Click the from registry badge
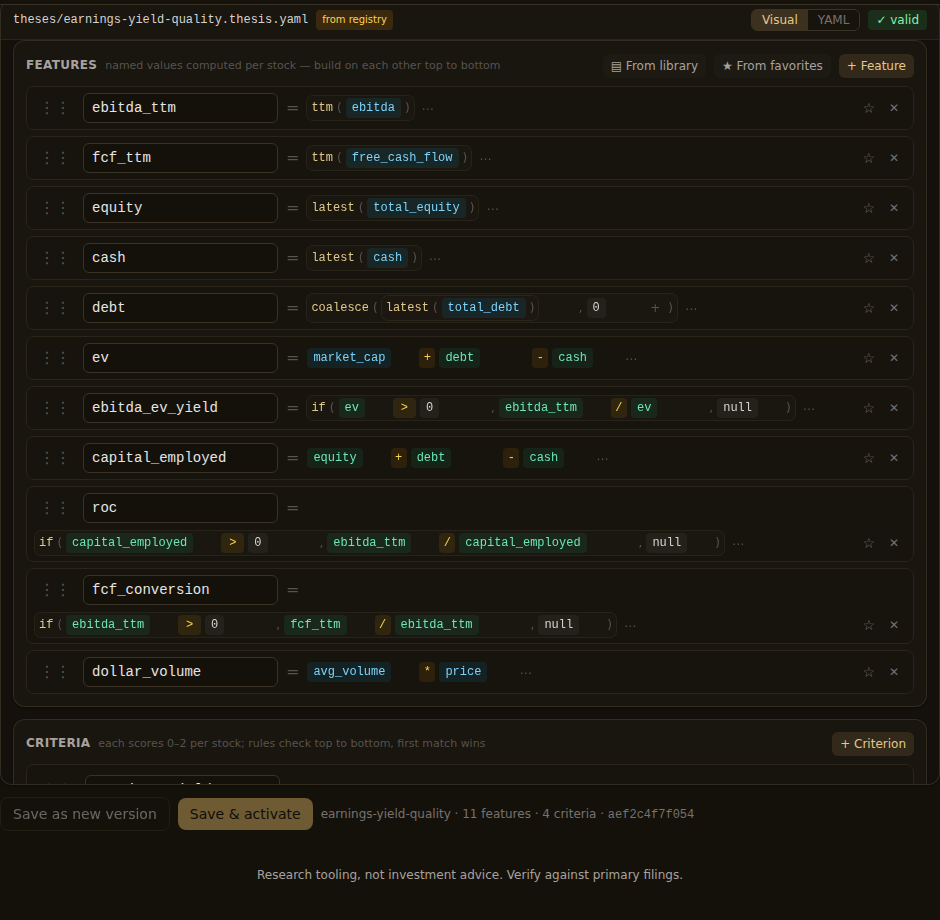940x920 pixels. click(354, 20)
